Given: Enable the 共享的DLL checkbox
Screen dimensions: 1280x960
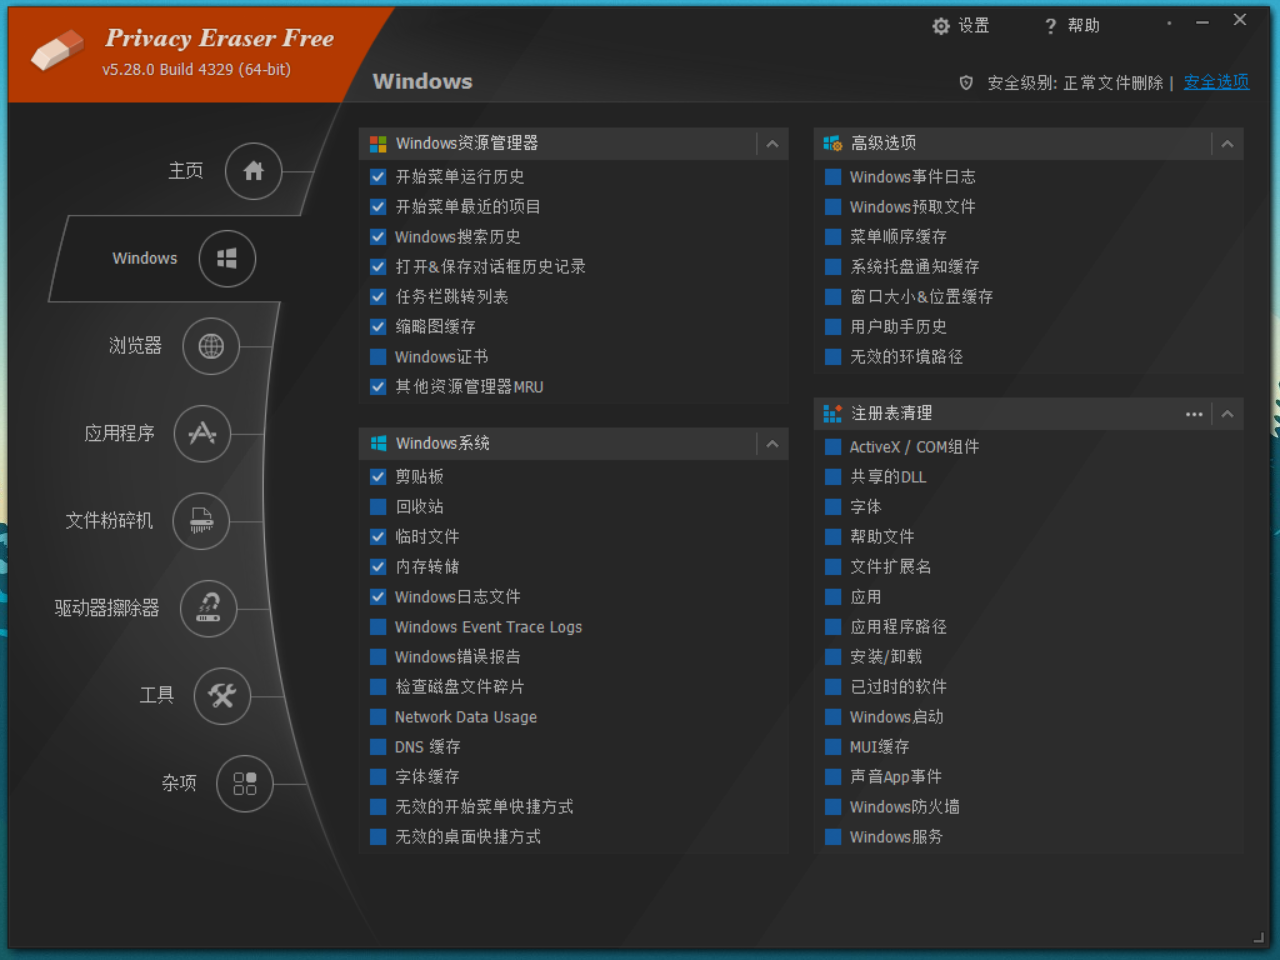Looking at the screenshot, I should click(x=833, y=477).
